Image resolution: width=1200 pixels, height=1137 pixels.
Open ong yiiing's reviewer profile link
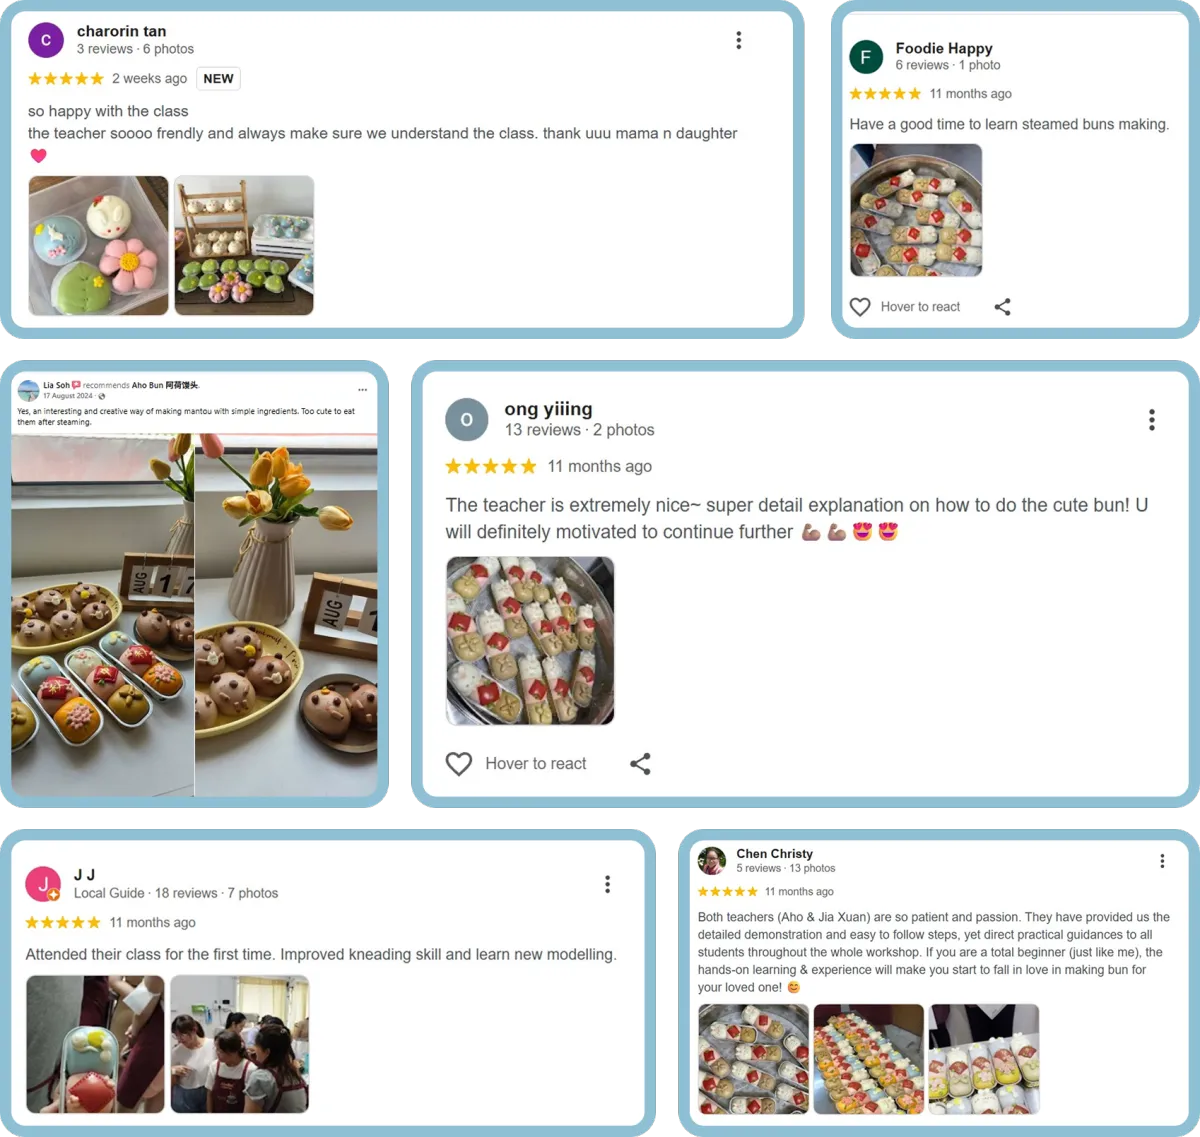(x=548, y=409)
